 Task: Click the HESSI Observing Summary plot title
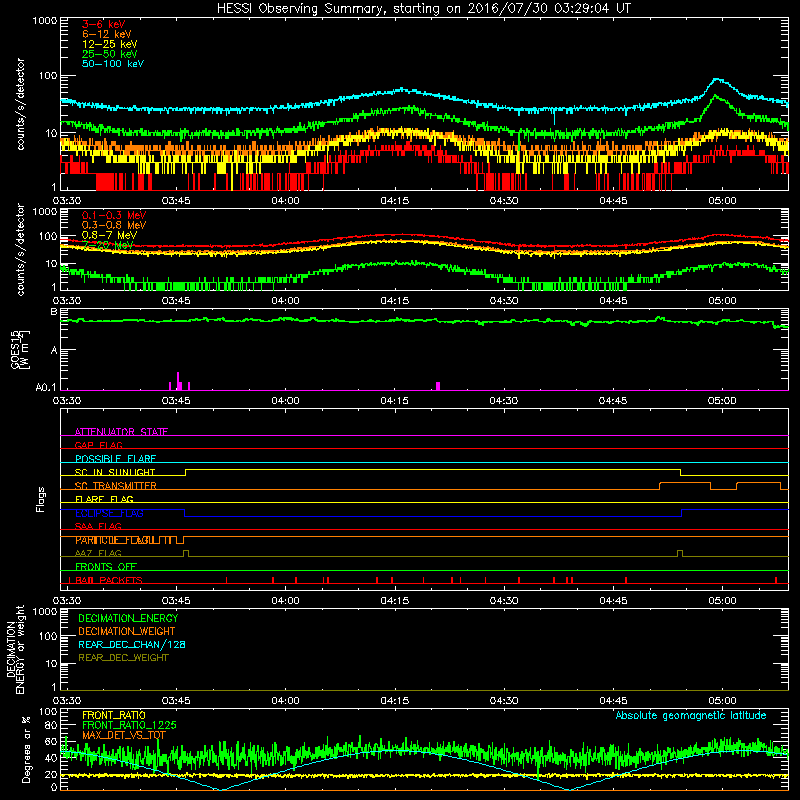423,9
